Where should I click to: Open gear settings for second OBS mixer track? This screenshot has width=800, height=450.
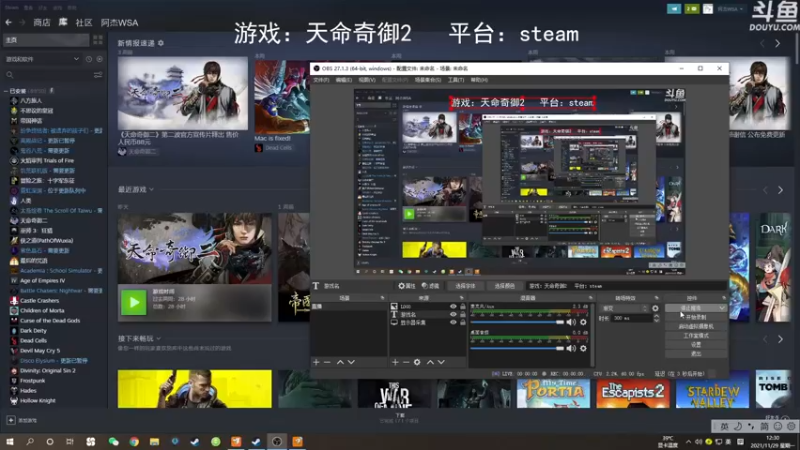click(x=583, y=348)
